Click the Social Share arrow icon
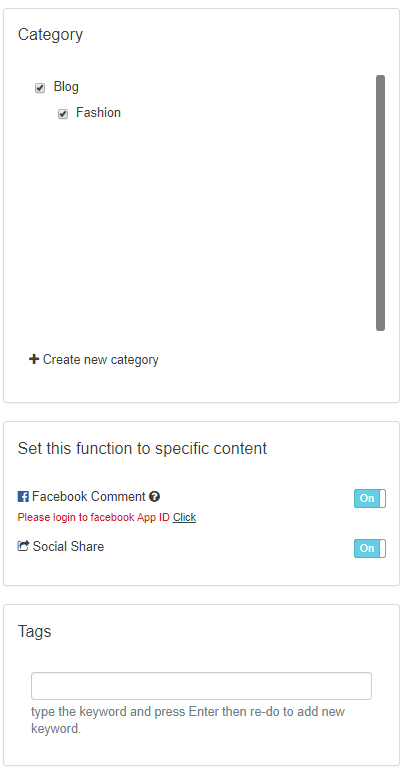404x774 pixels. coord(23,546)
